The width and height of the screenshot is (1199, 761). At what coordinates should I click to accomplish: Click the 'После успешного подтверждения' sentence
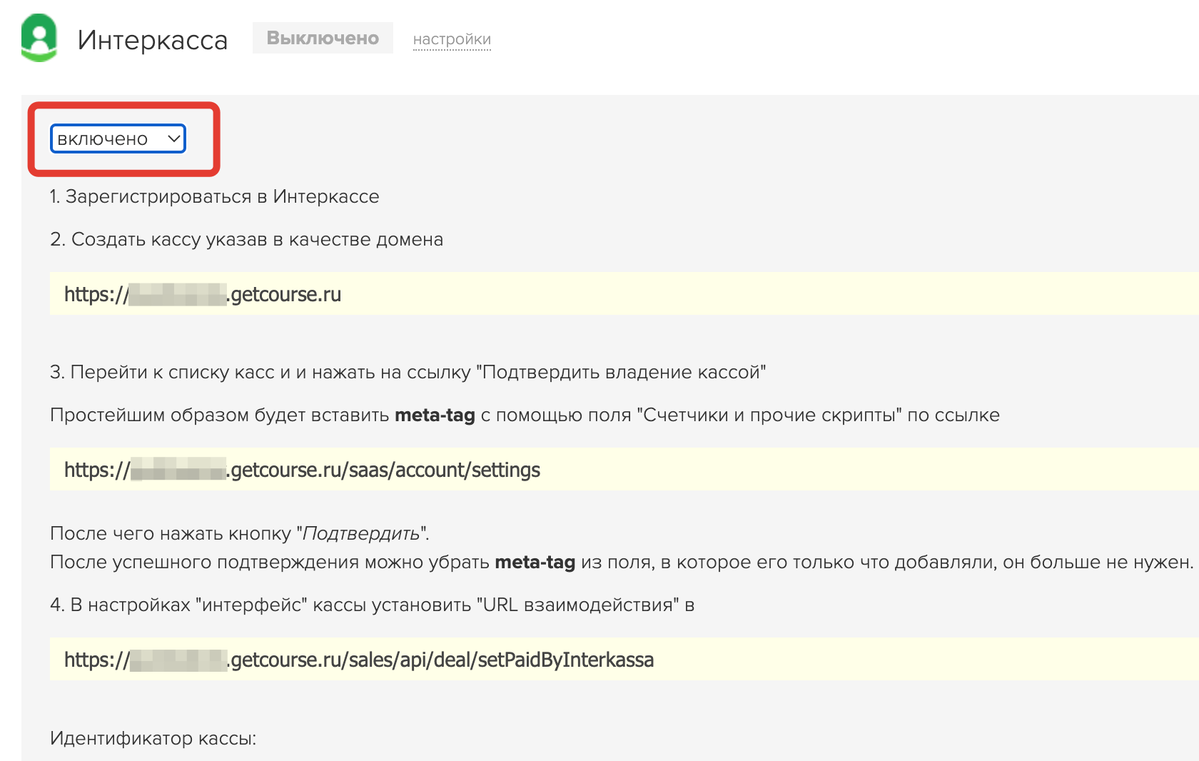[622, 562]
